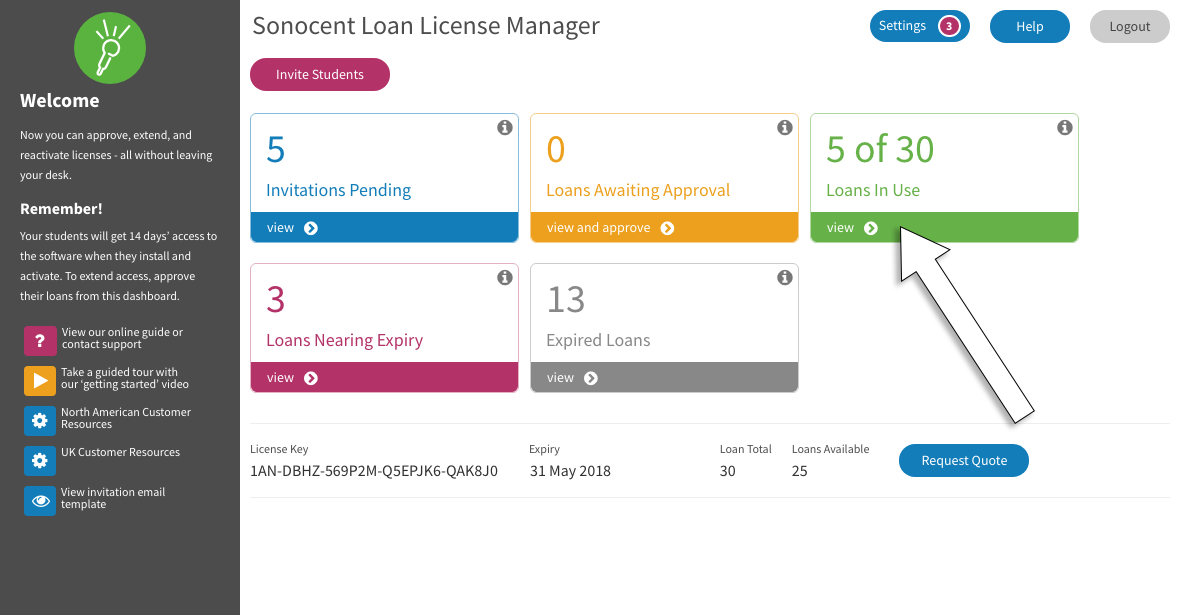Open North American Customer Resources link
The height and width of the screenshot is (615, 1200).
click(x=126, y=418)
